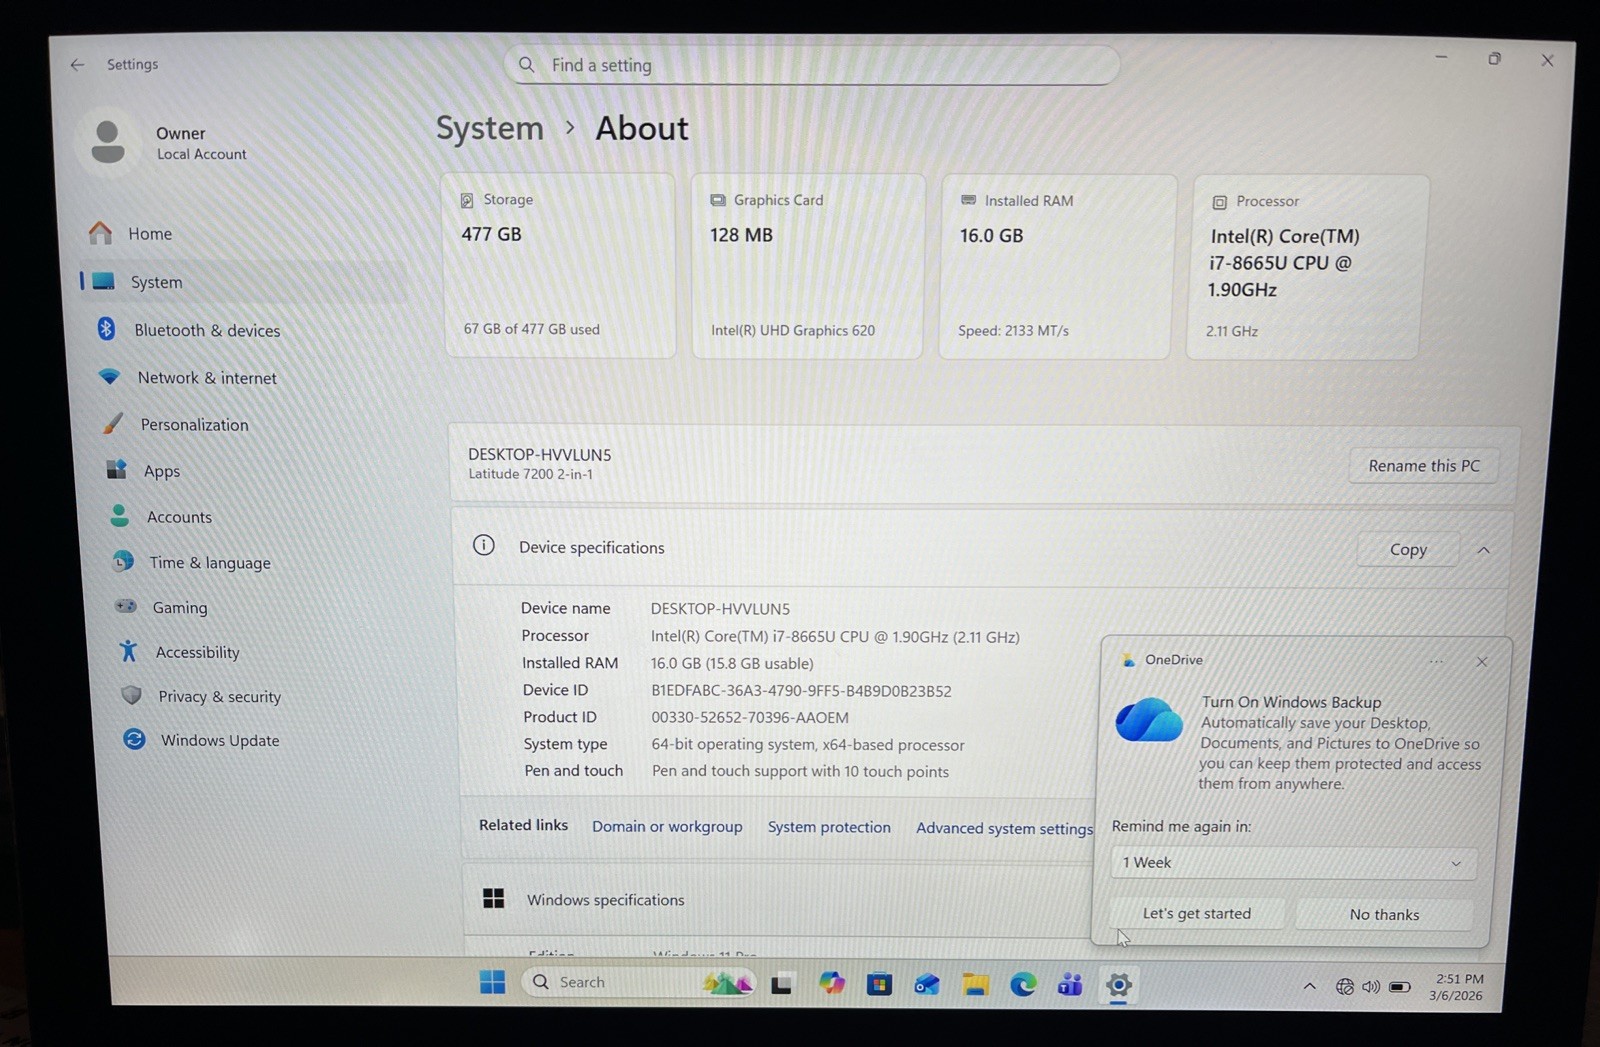This screenshot has width=1600, height=1047.
Task: Click the Privacy & security shield icon
Action: 131,695
